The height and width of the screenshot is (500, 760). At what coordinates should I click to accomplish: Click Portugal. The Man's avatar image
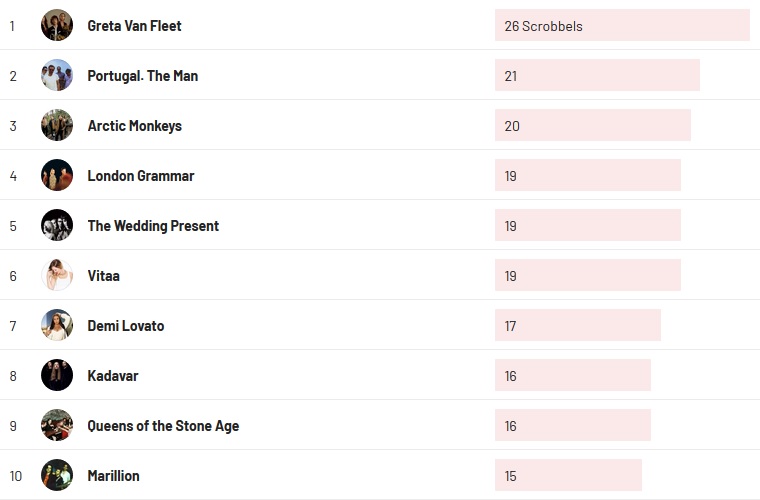point(57,75)
